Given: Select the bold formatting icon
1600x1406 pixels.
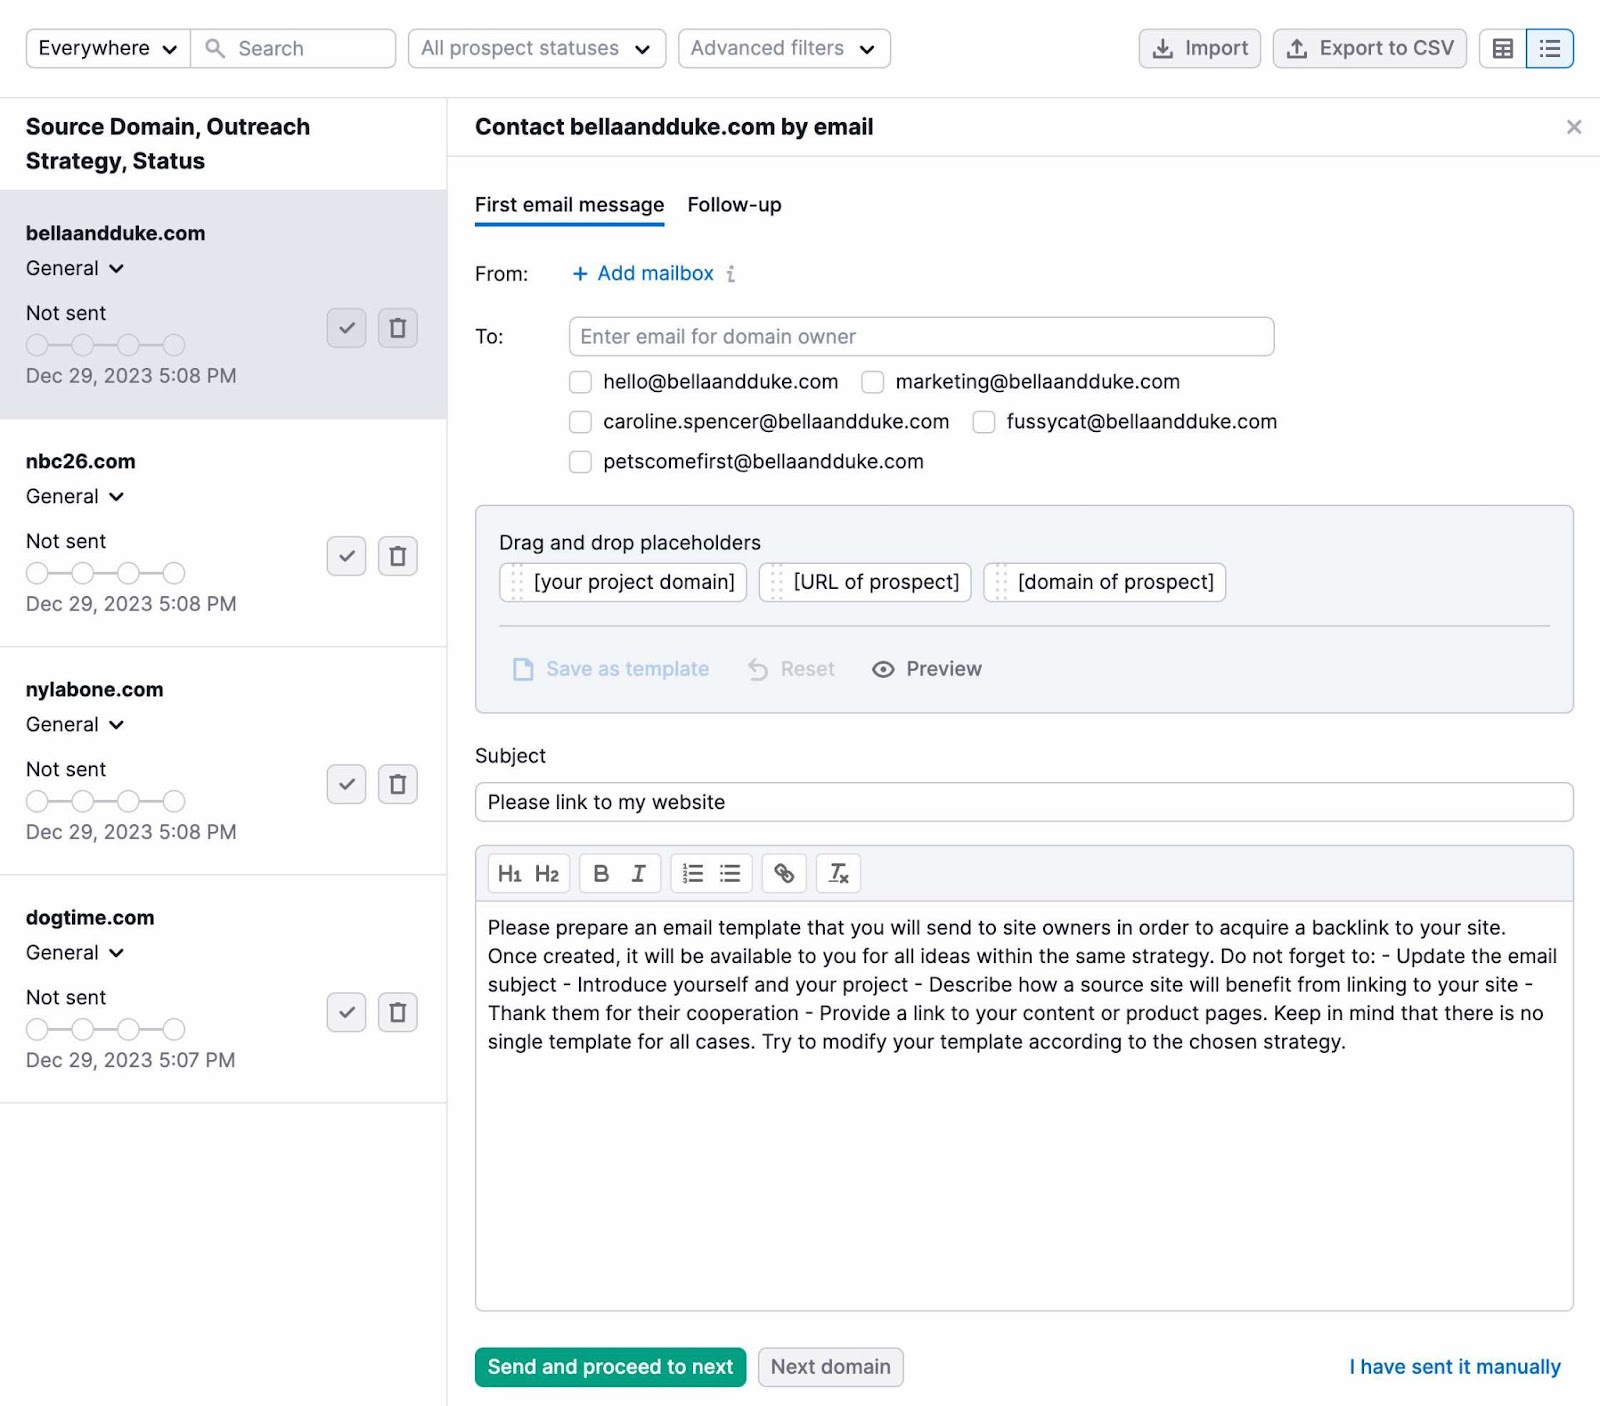Looking at the screenshot, I should [x=599, y=873].
